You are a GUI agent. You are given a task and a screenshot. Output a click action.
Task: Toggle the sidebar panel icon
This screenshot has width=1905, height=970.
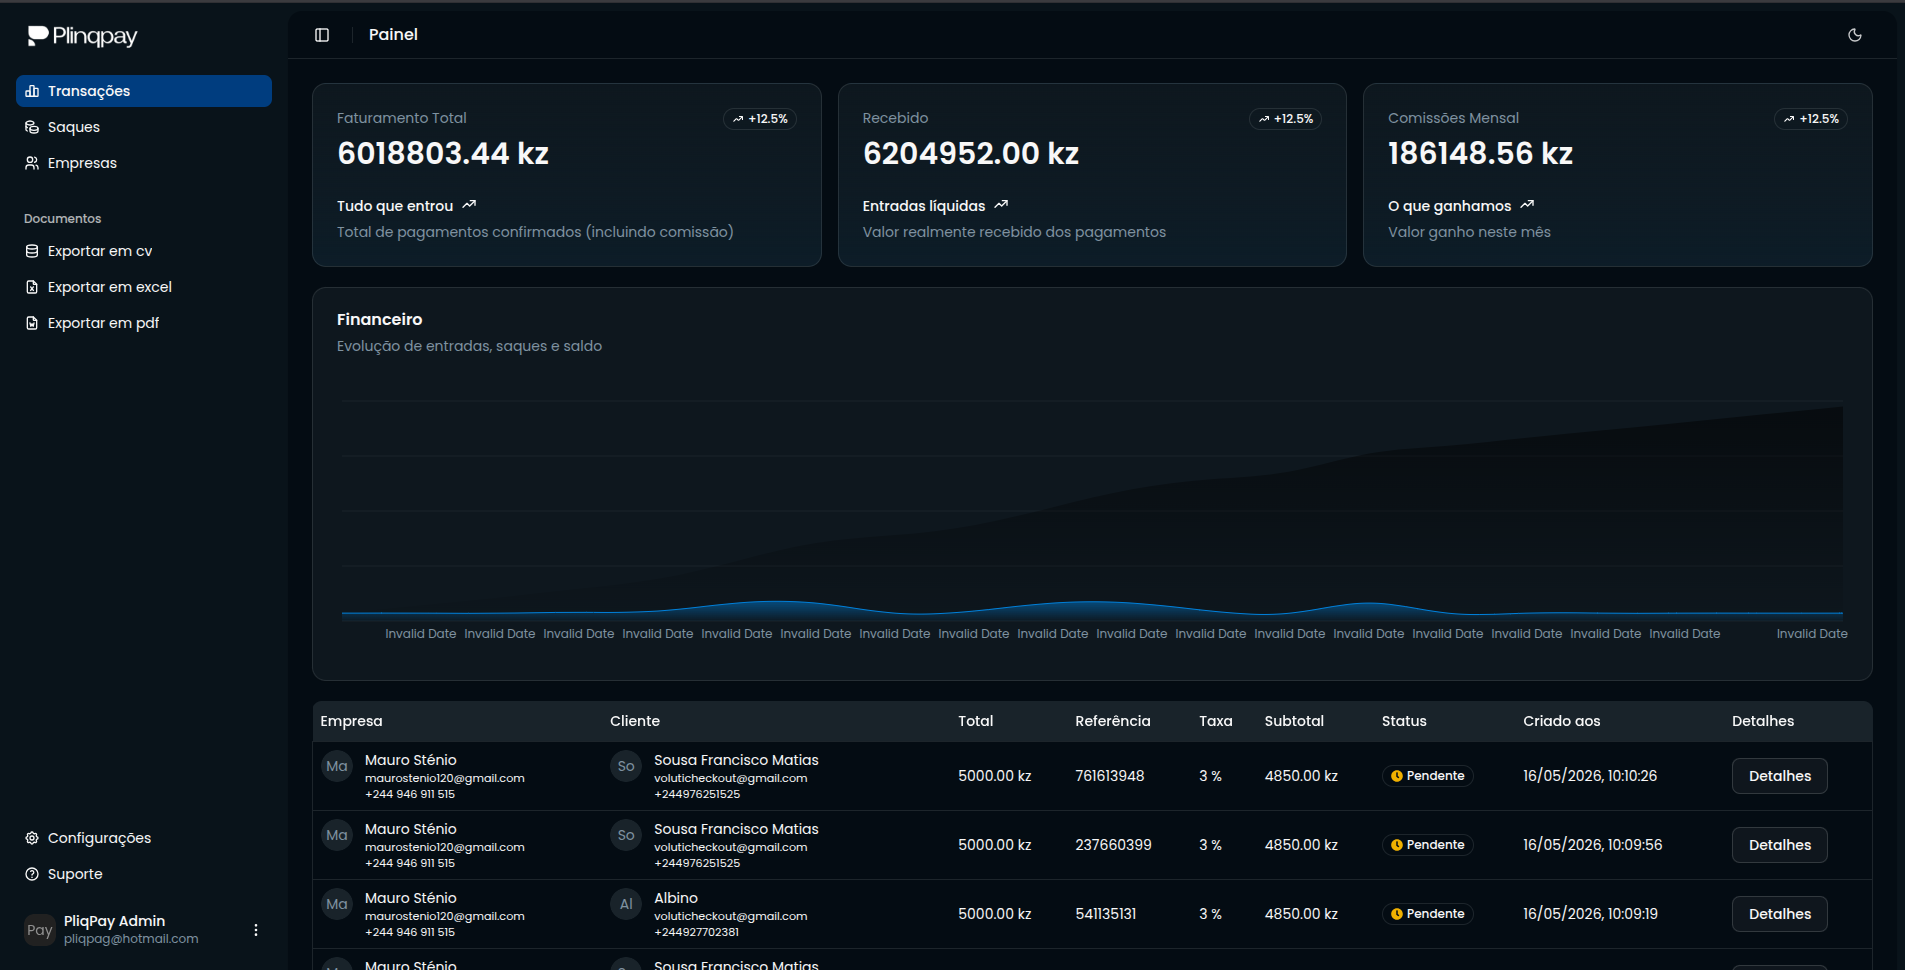(x=322, y=35)
